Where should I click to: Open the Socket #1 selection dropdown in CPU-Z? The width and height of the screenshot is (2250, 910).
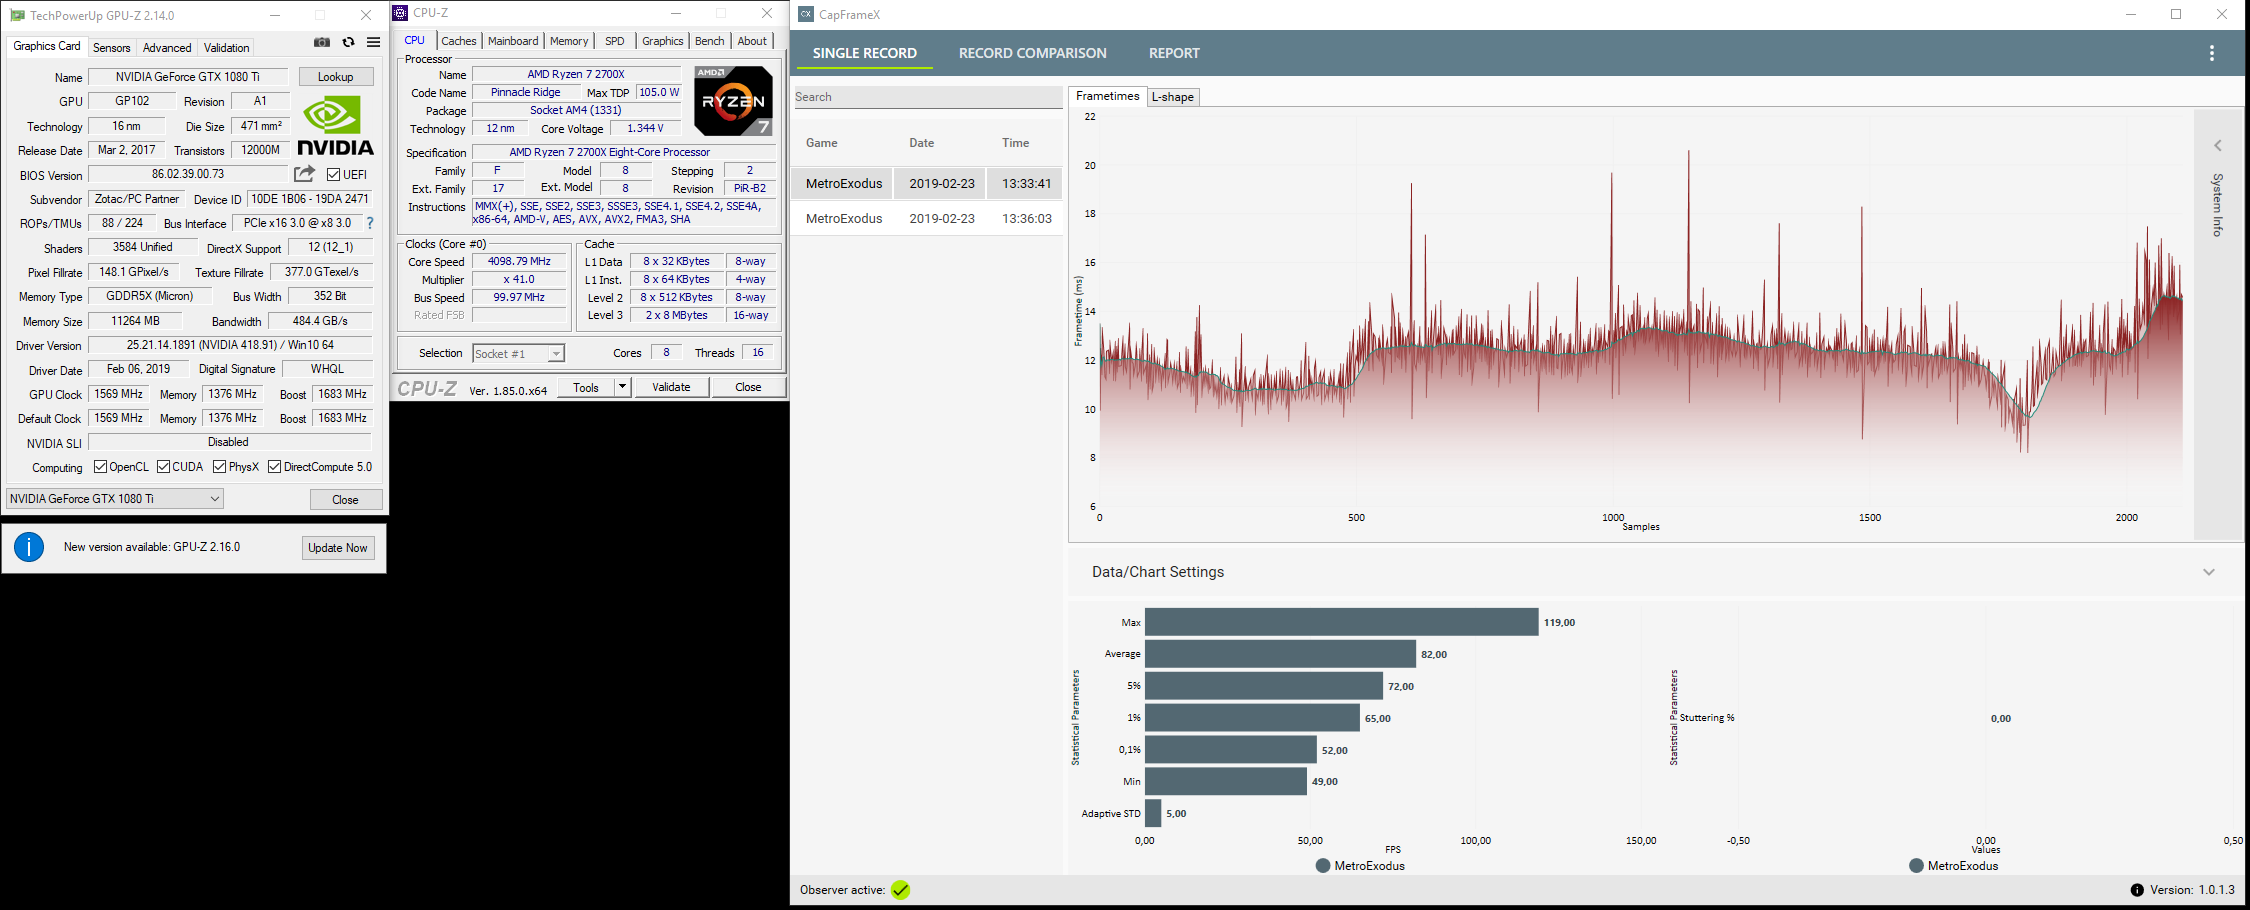(x=518, y=353)
